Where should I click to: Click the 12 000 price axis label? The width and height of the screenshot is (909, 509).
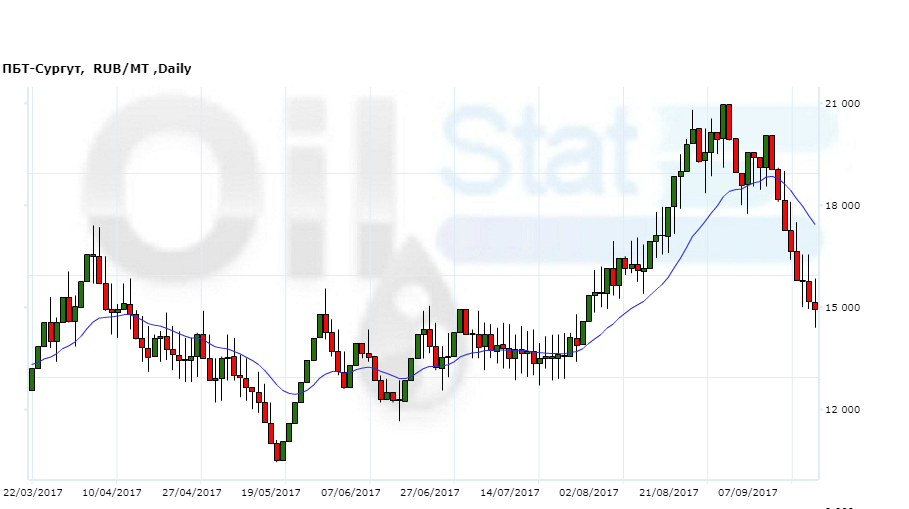843,410
